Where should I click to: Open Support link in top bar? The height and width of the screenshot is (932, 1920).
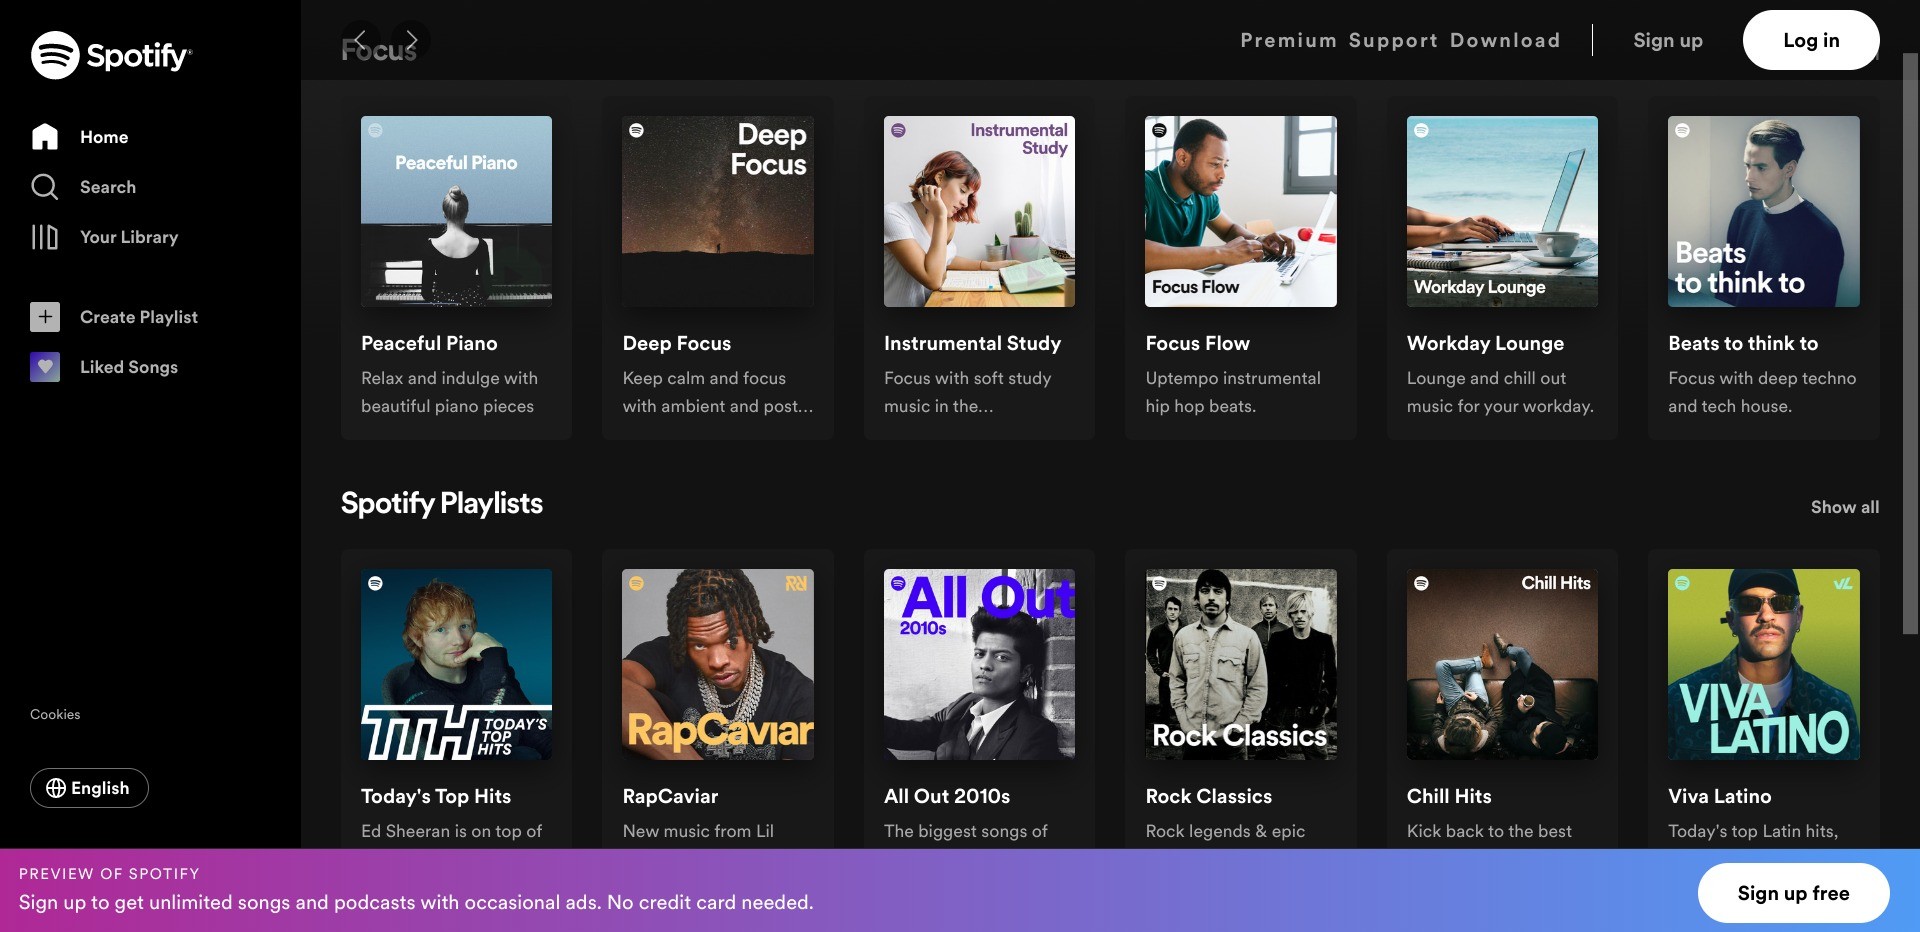tap(1393, 40)
